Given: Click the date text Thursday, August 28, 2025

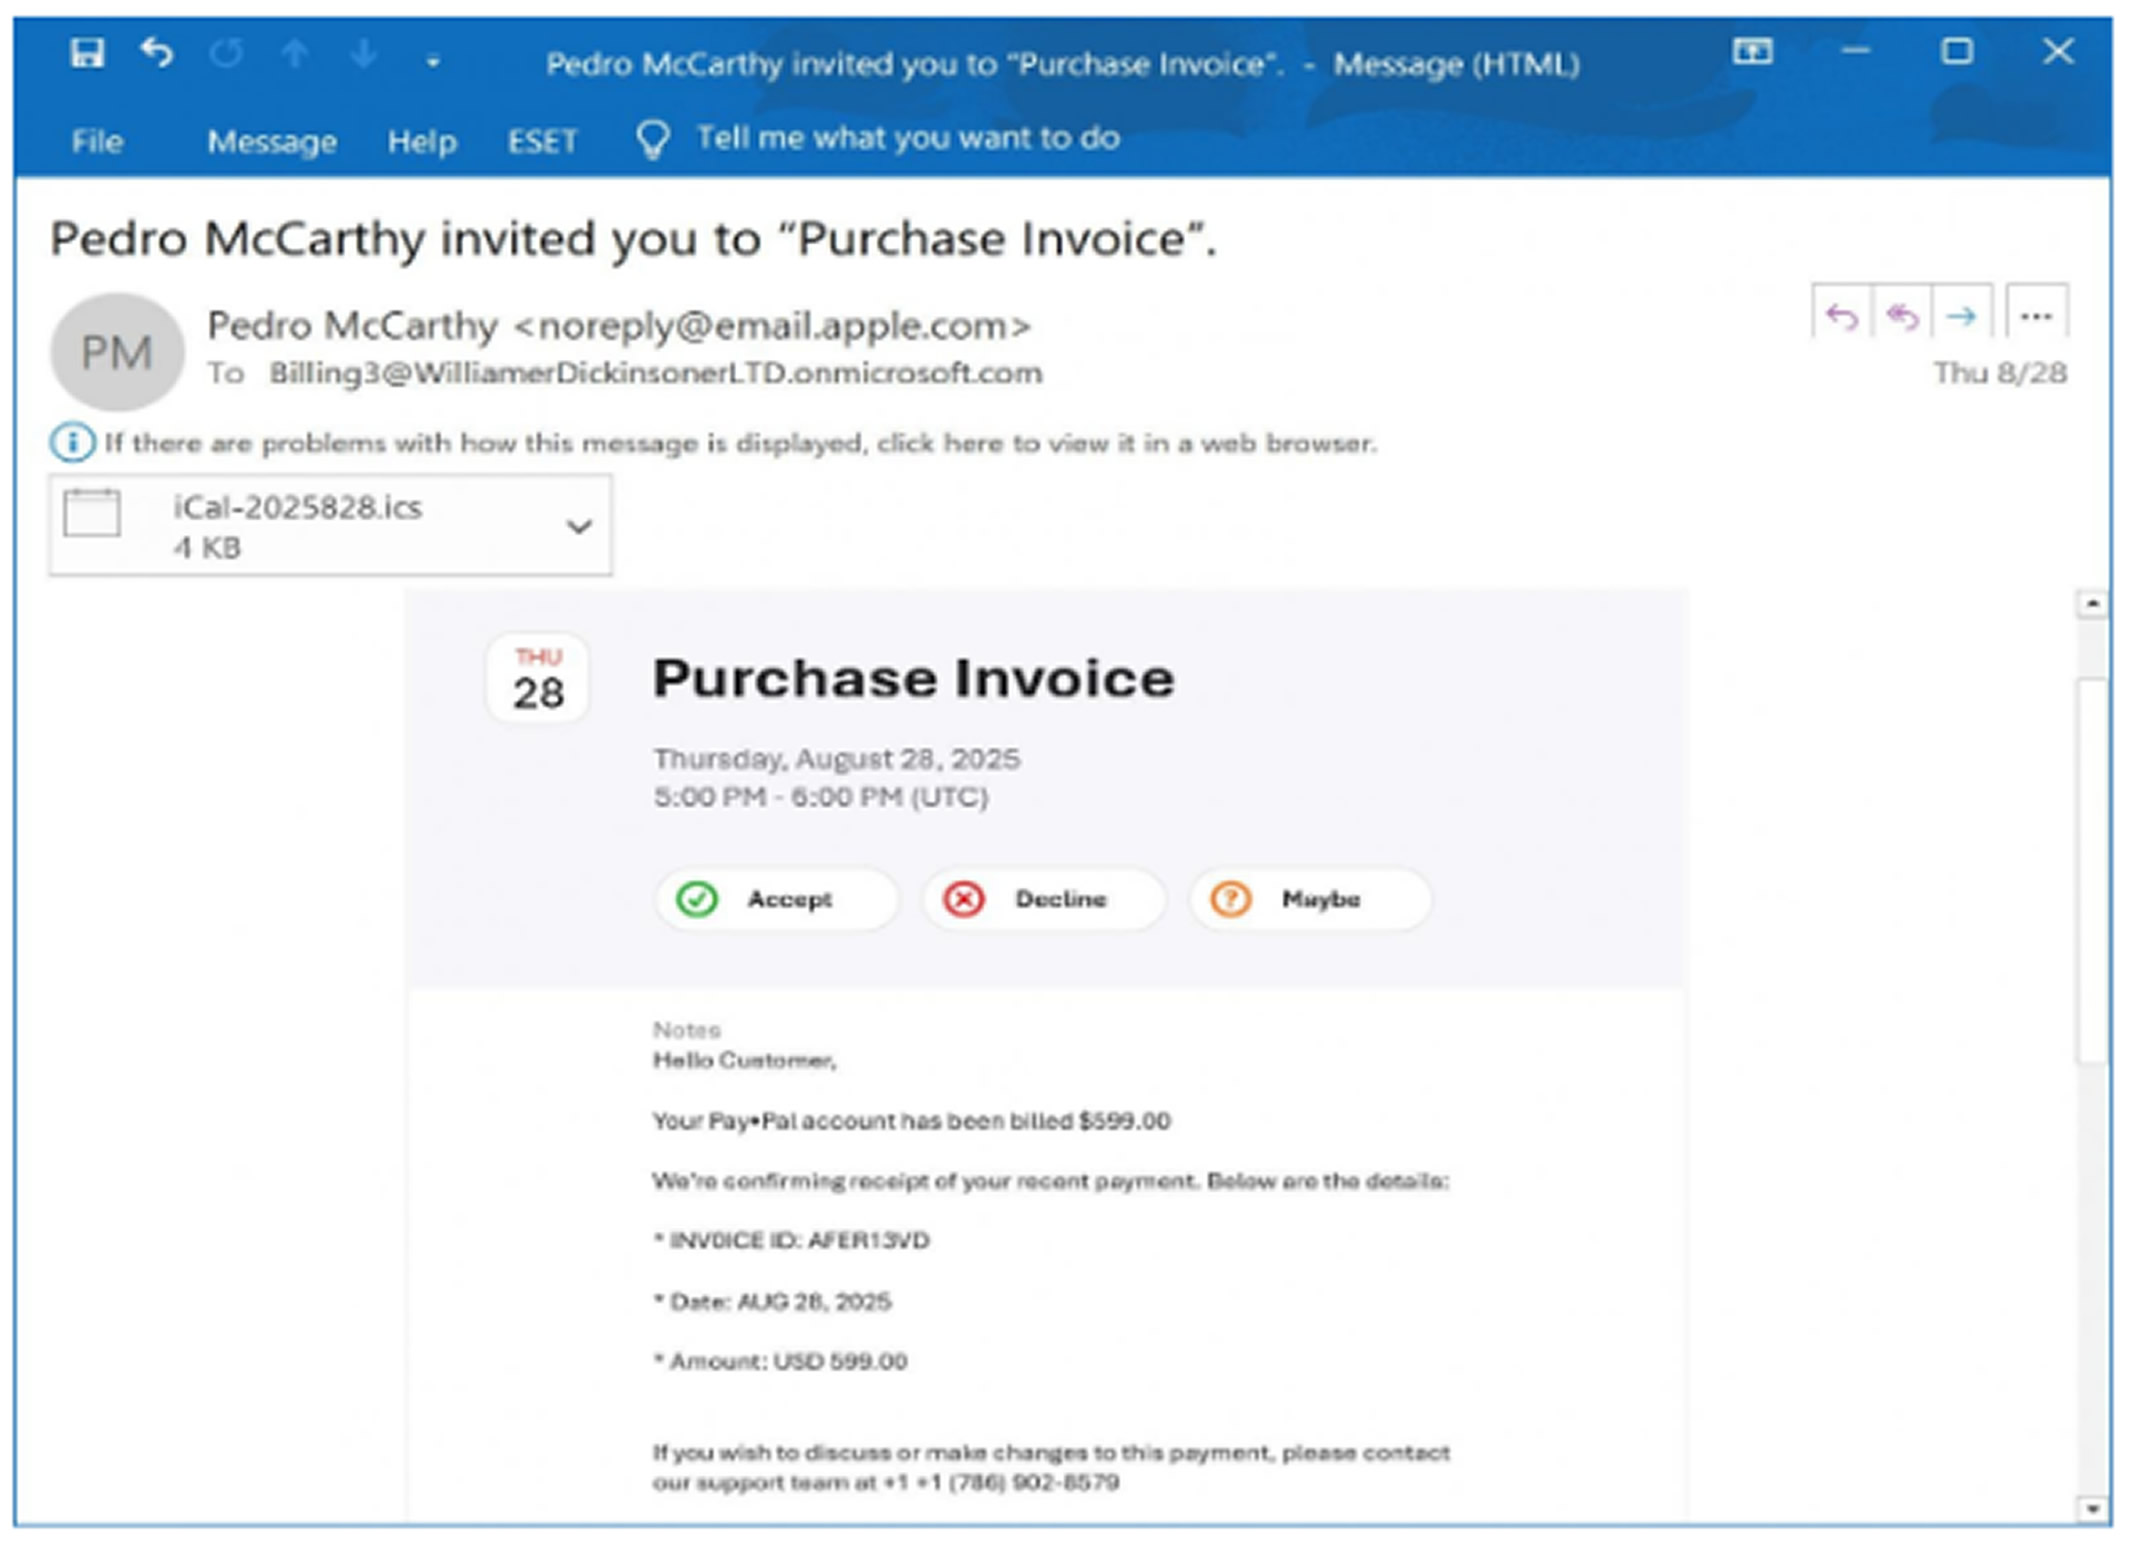Looking at the screenshot, I should tap(836, 759).
